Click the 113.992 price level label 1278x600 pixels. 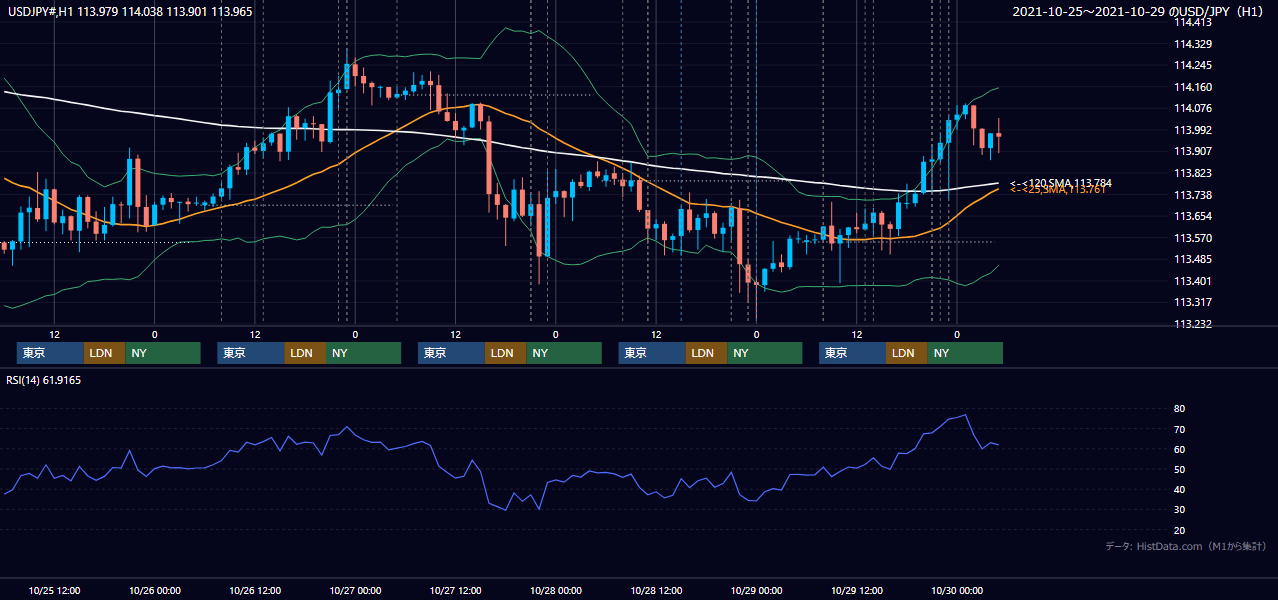[x=1193, y=130]
